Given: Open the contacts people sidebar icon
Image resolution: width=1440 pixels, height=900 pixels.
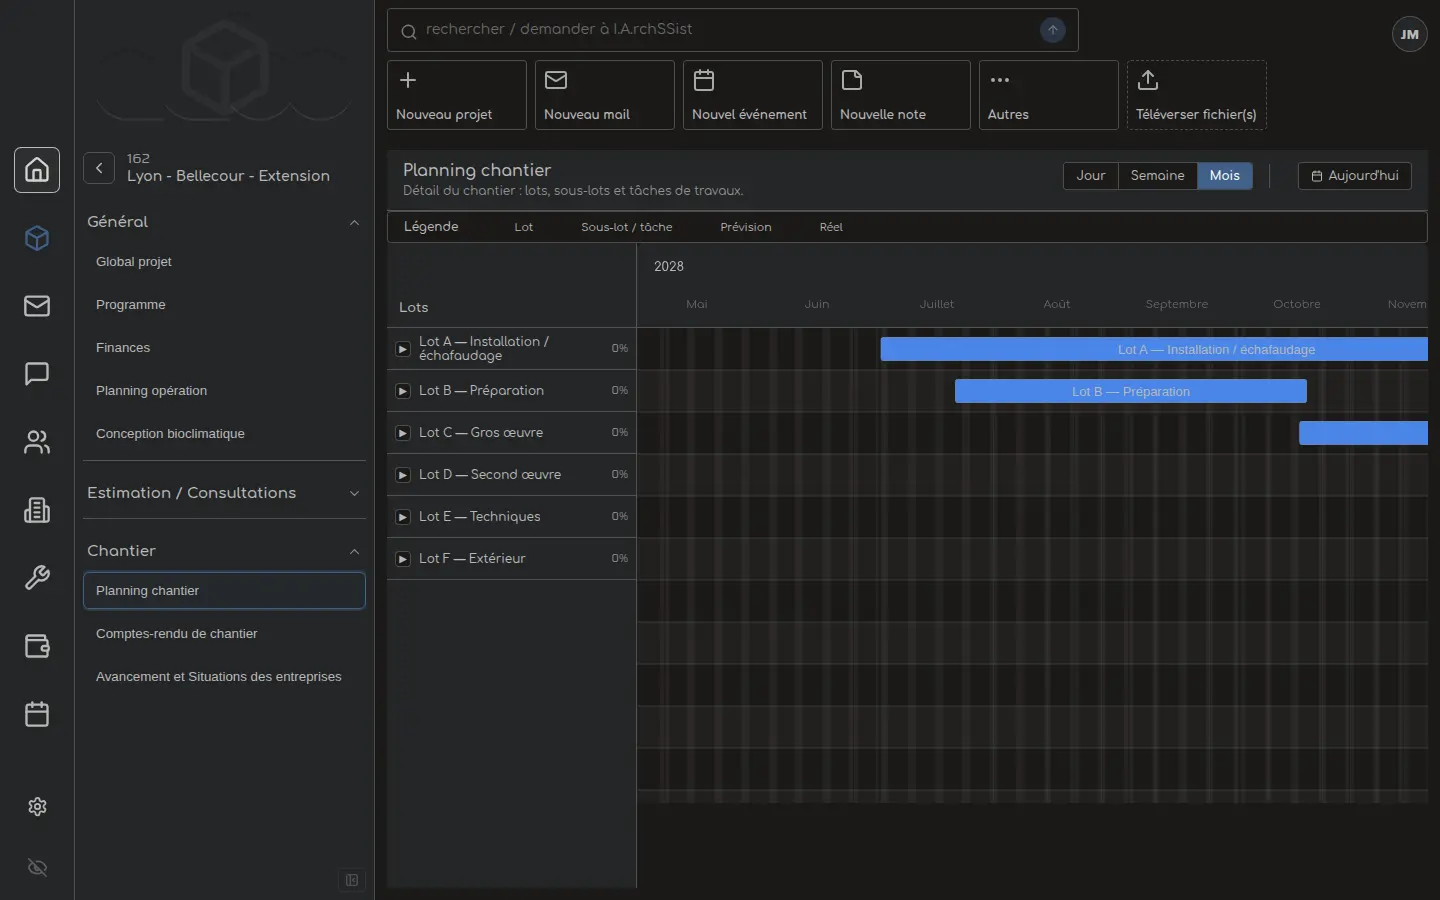Looking at the screenshot, I should 37,442.
